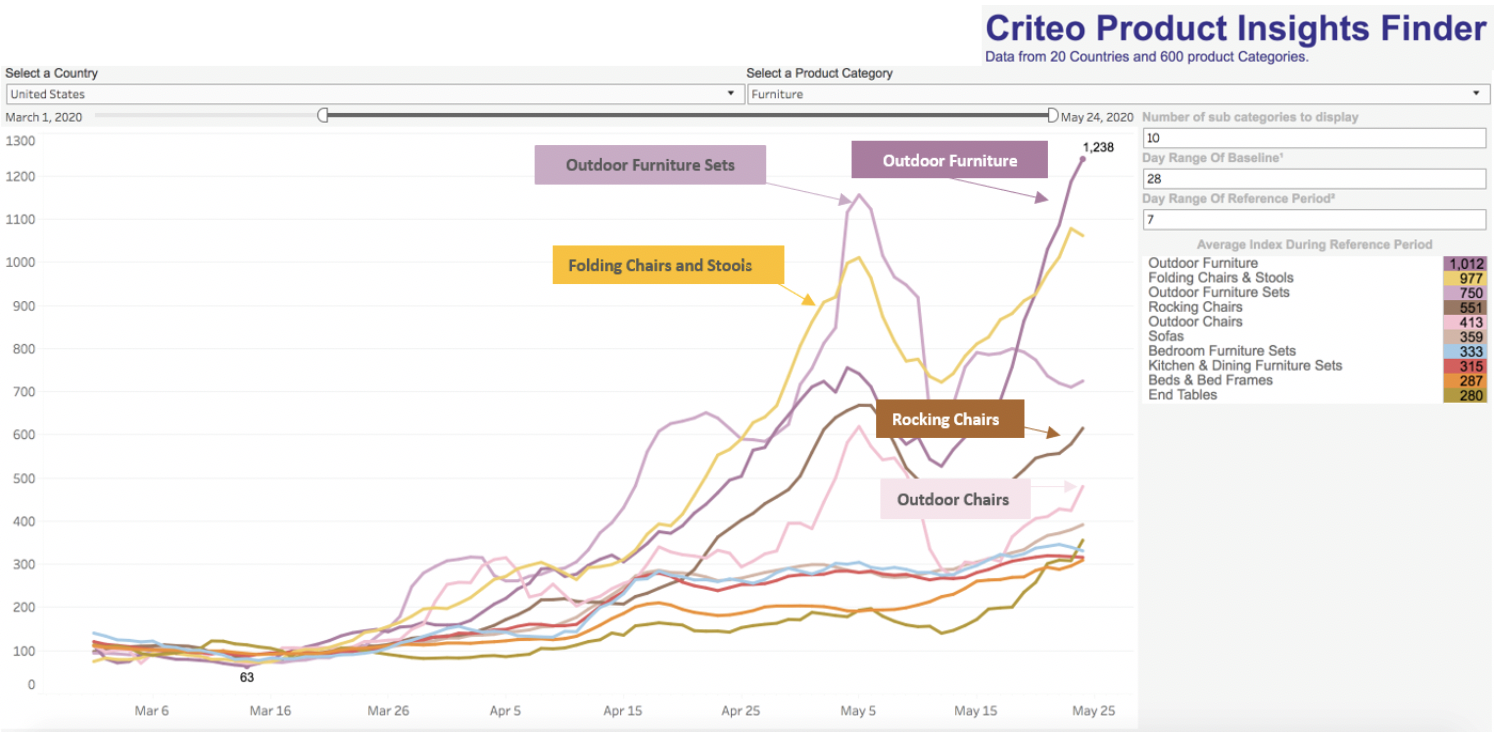
Task: Click the 1,238 data point label
Action: pyautogui.click(x=1098, y=147)
